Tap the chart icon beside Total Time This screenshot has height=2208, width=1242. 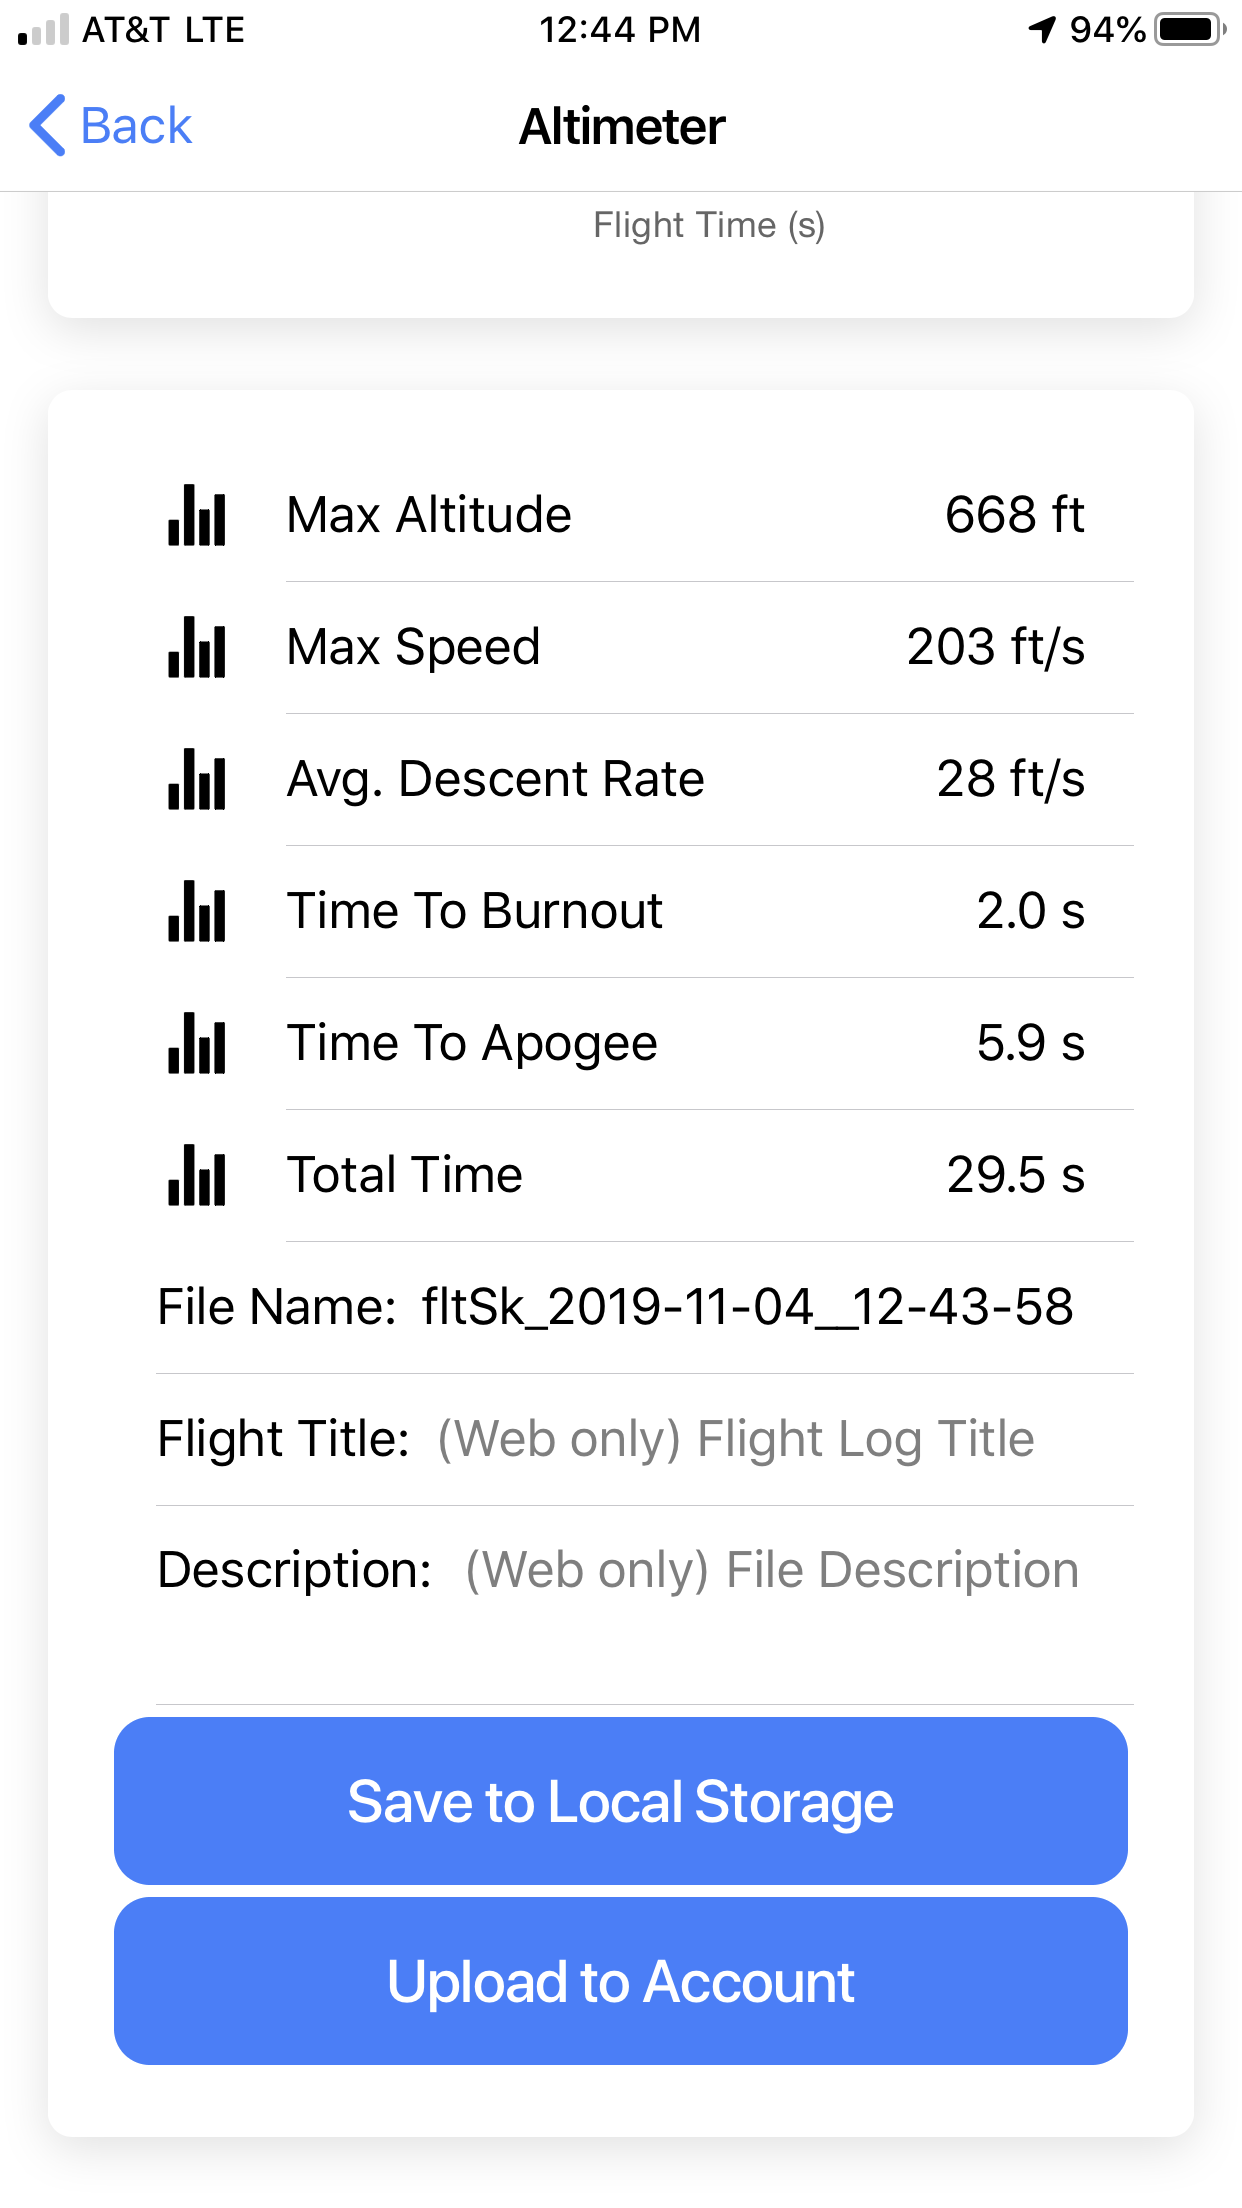point(197,1176)
